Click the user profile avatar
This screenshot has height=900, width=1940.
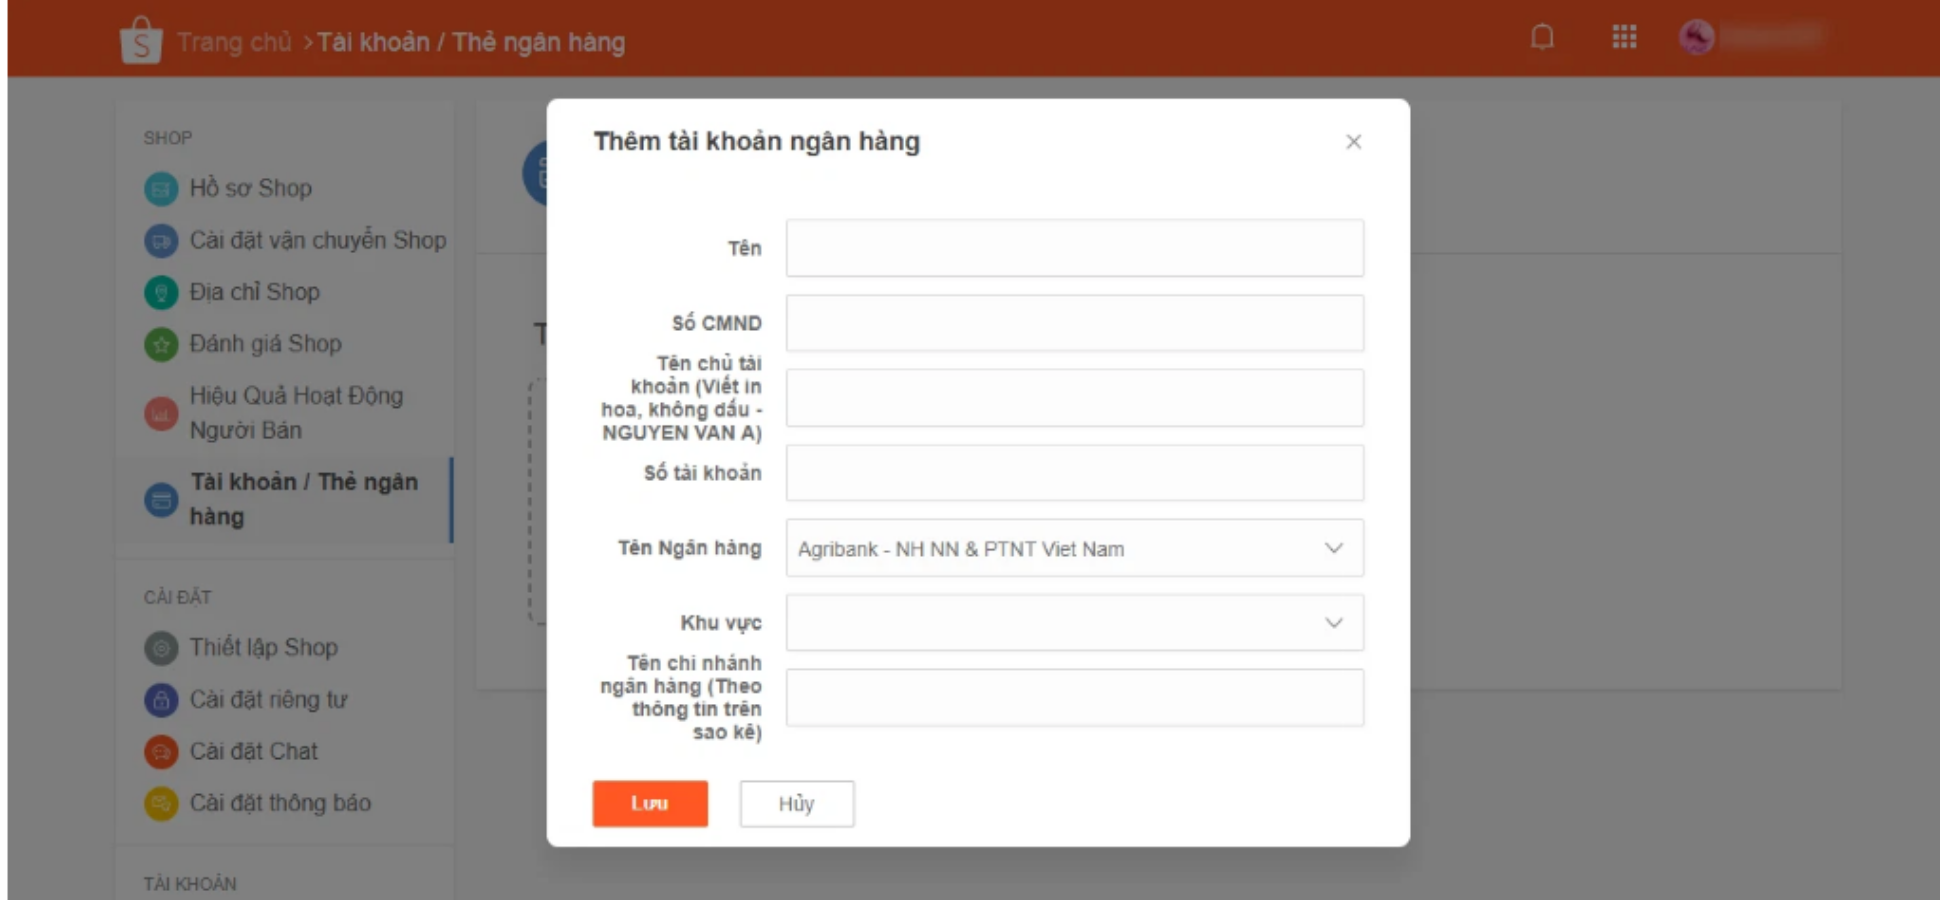click(1696, 38)
